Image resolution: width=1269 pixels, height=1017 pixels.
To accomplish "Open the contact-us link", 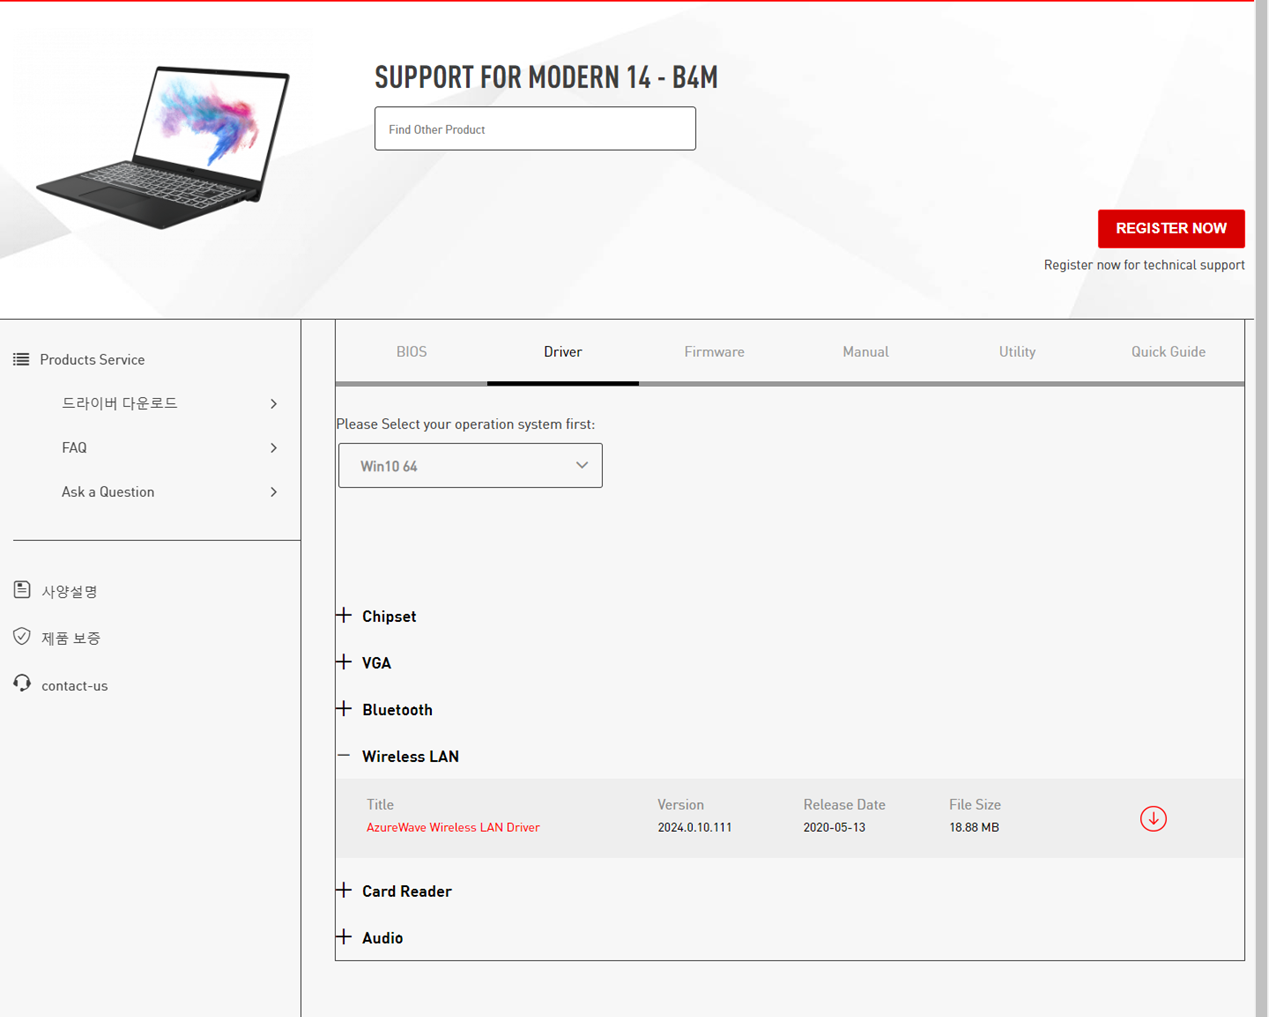I will tap(74, 686).
